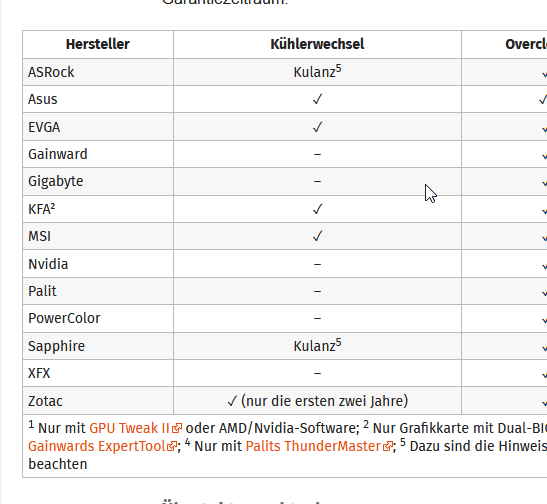Click Kulanz text in the ASRock row

[314, 72]
